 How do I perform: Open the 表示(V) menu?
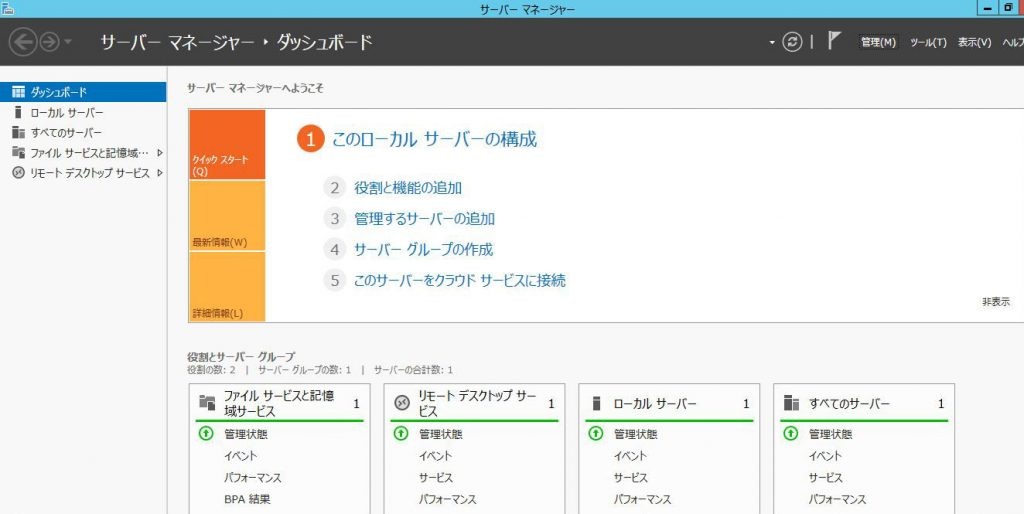pos(974,42)
